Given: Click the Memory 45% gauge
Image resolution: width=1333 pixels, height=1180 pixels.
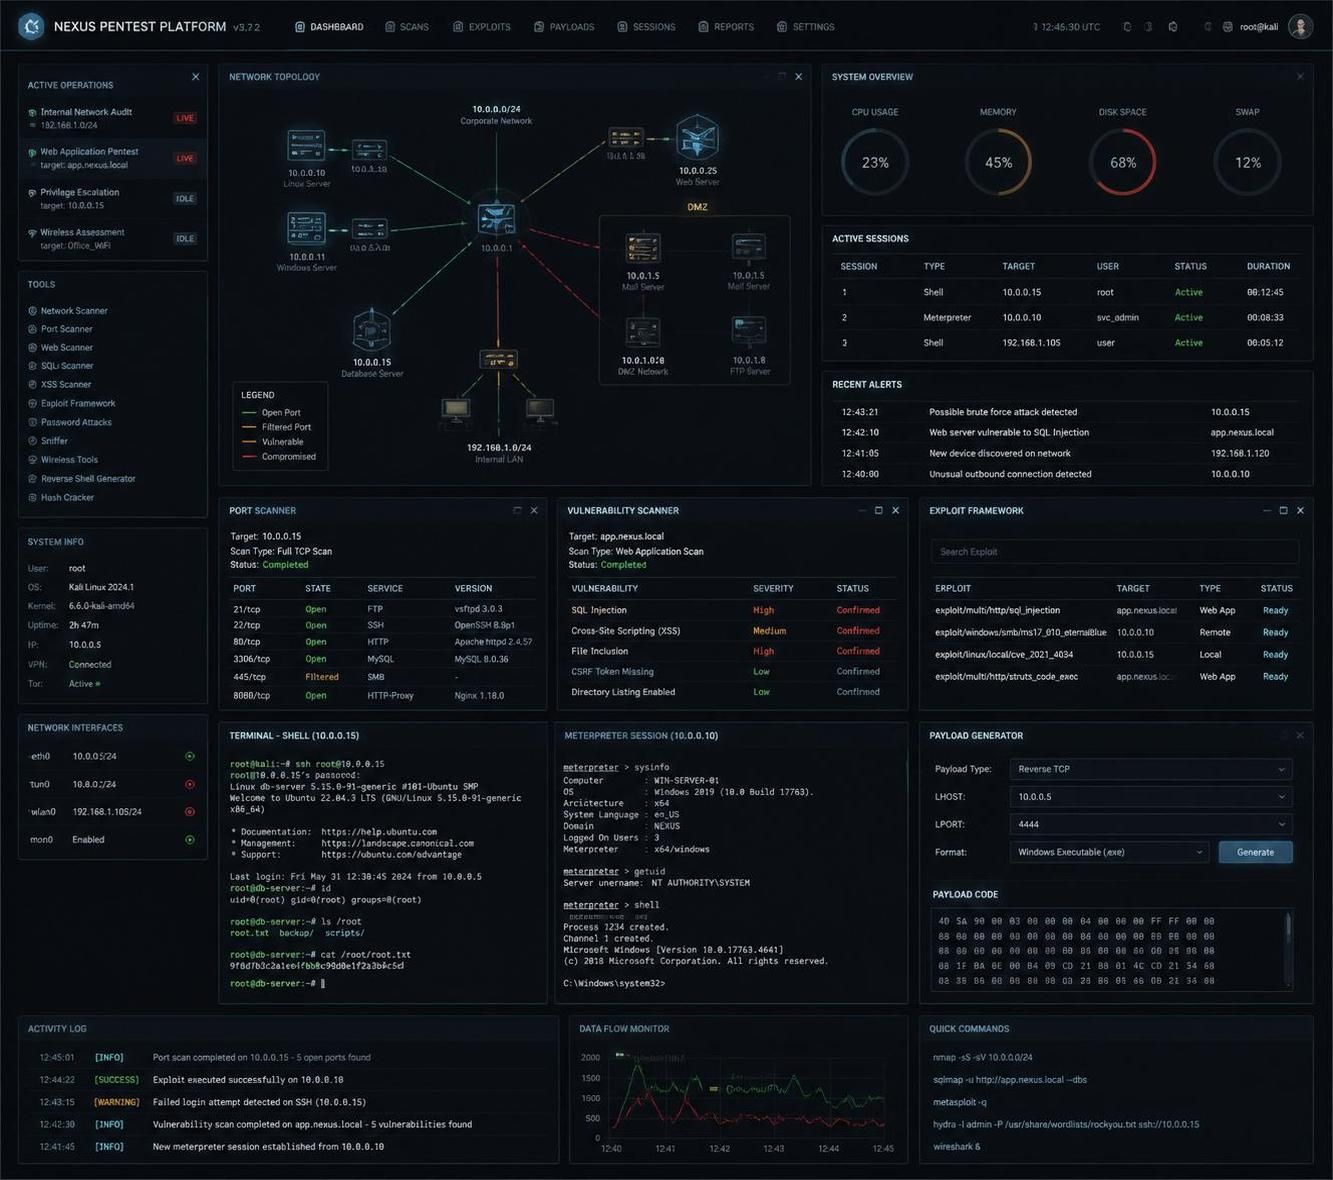Looking at the screenshot, I should click(x=998, y=162).
